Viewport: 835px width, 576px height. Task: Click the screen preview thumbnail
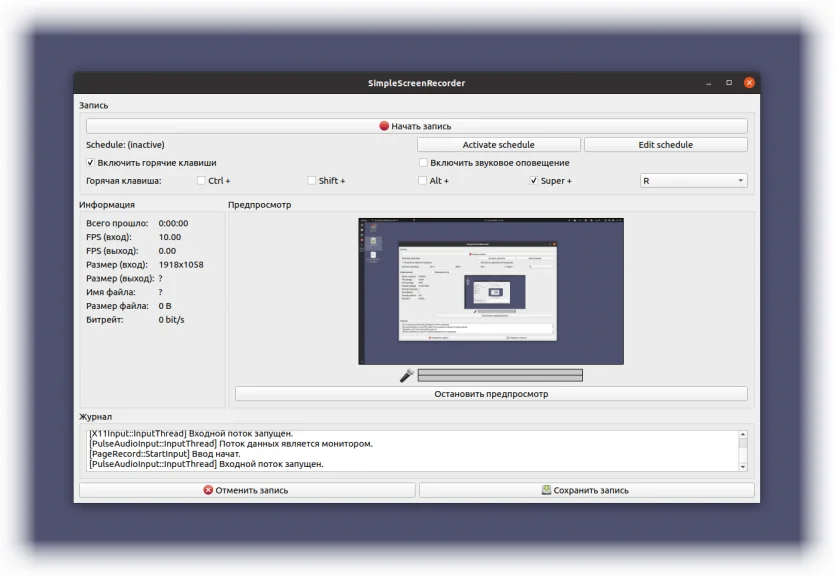pos(491,291)
